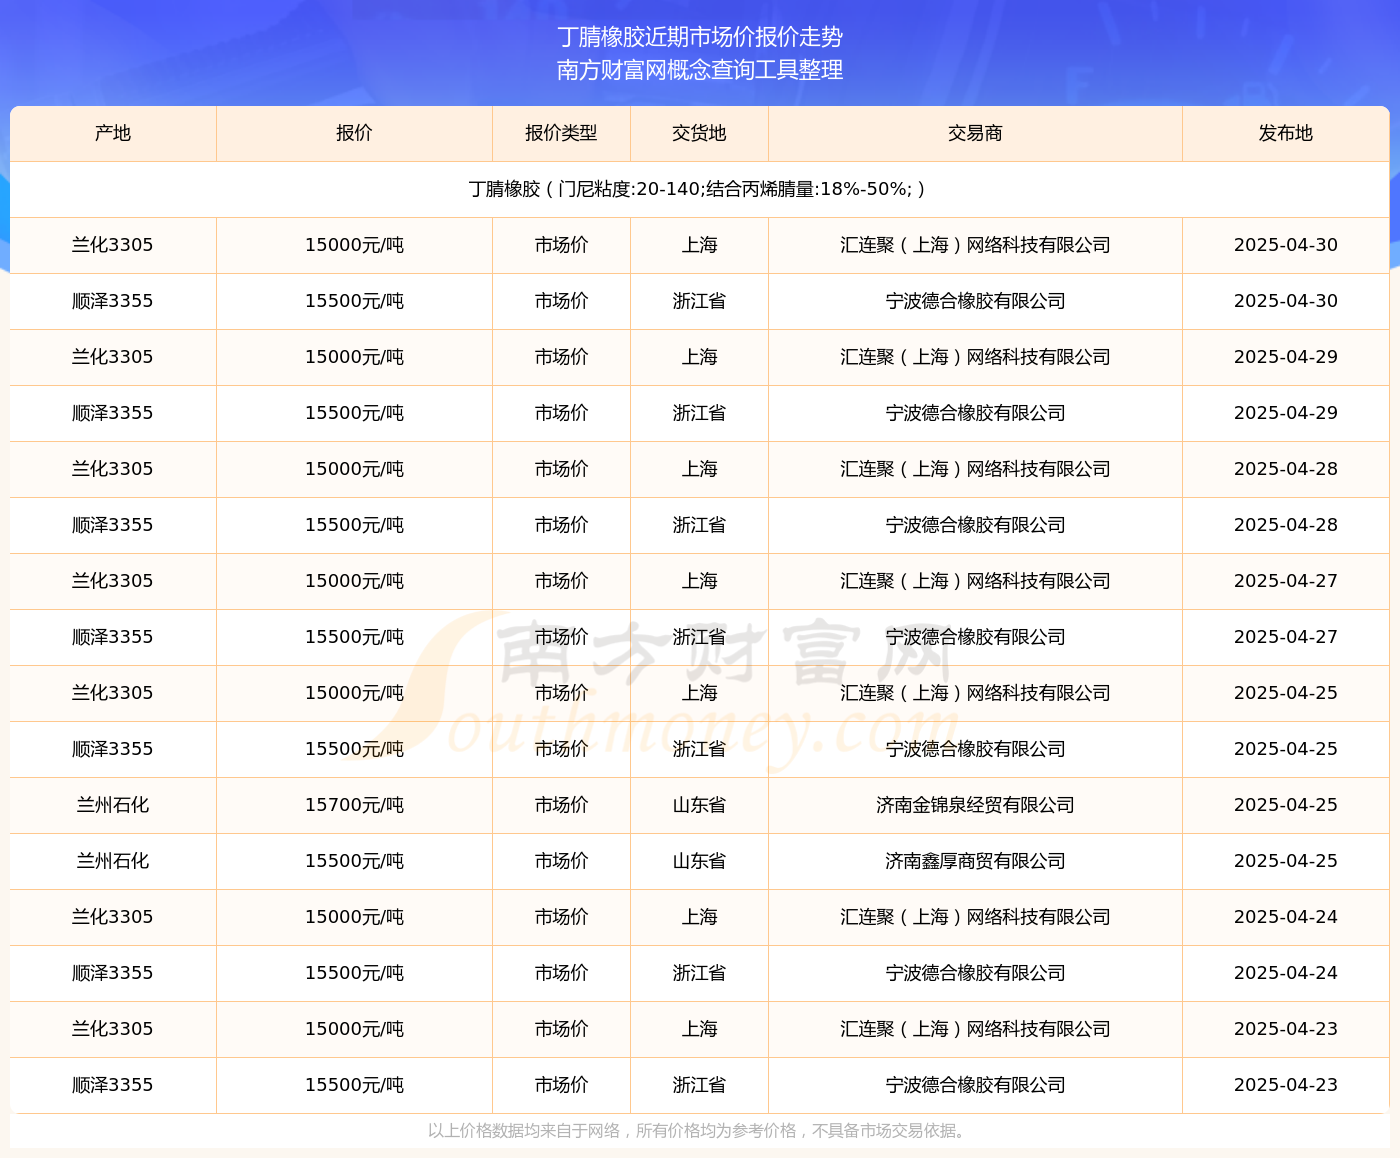Image resolution: width=1400 pixels, height=1158 pixels.
Task: Click the title 丁腈橡胶近期市场价报价走势
Action: (700, 37)
